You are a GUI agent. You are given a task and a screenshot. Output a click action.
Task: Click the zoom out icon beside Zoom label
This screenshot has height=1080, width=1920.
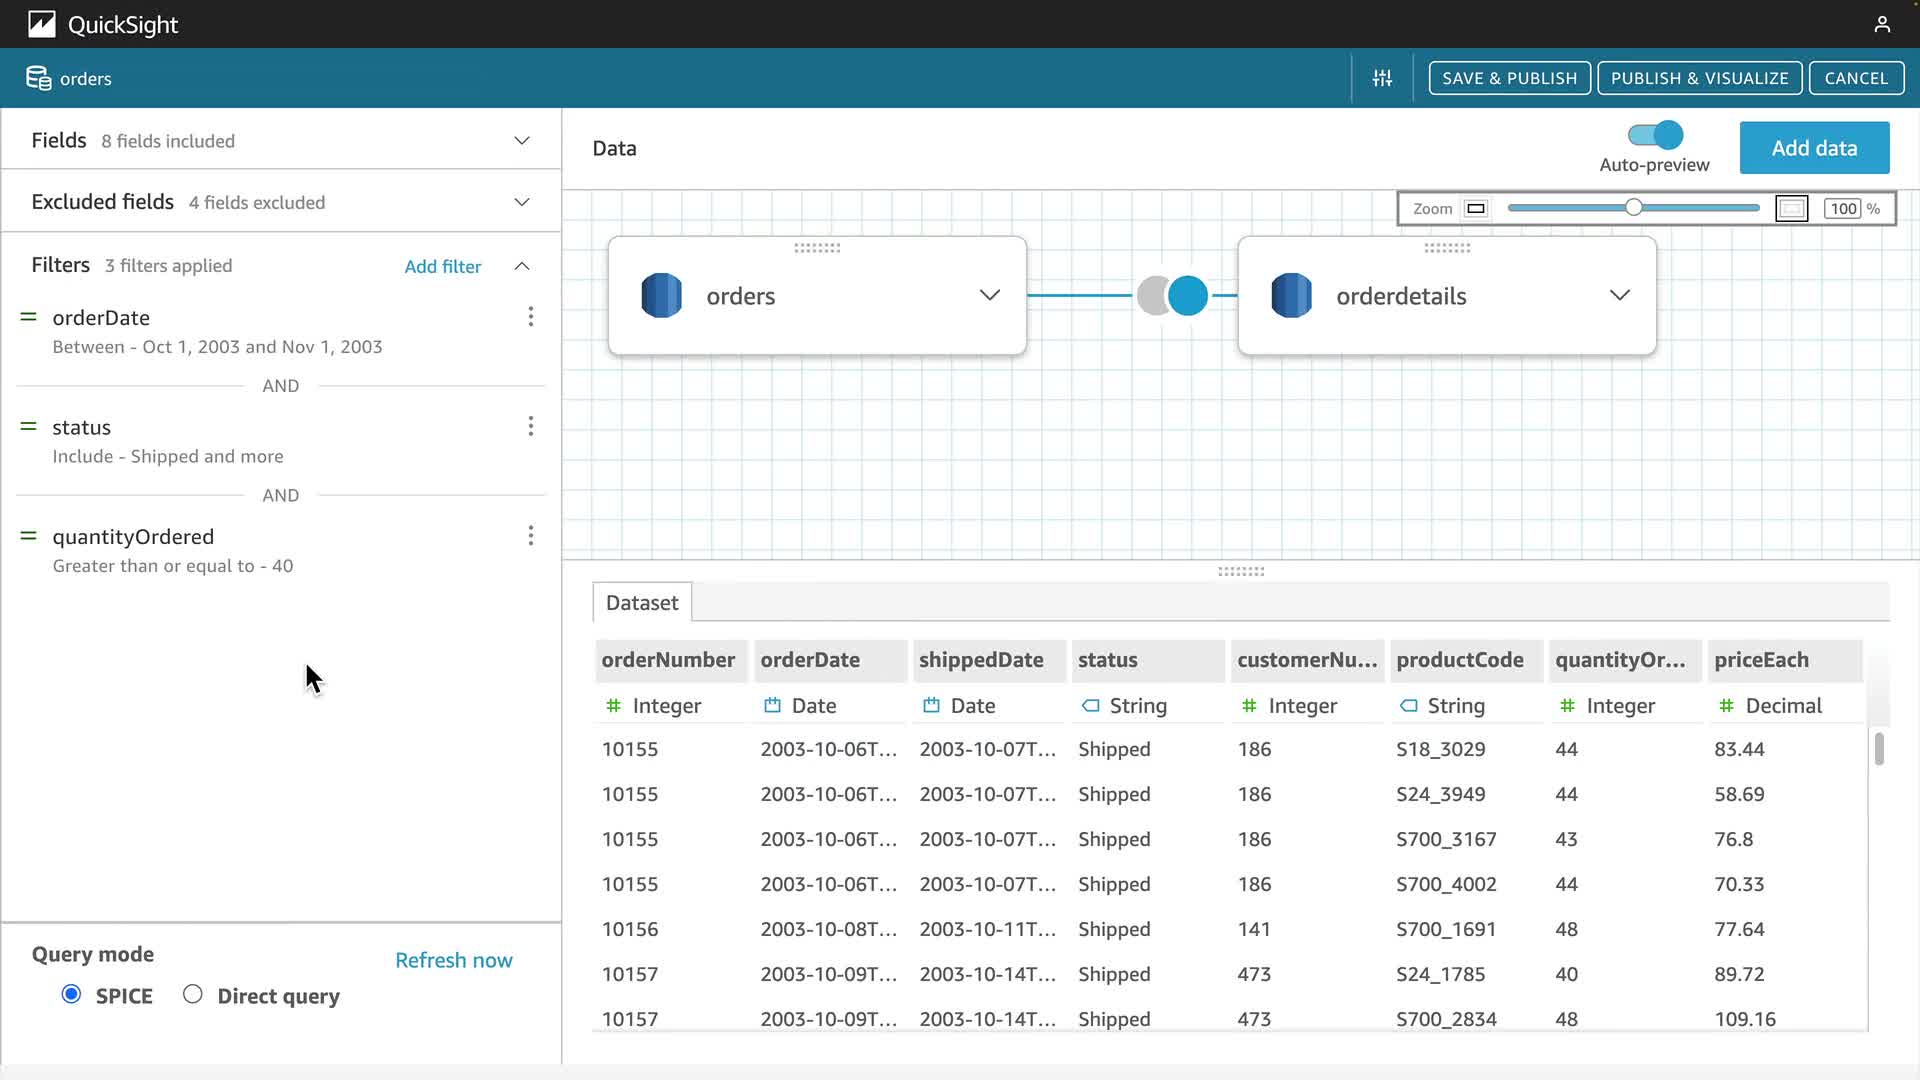coord(1476,209)
